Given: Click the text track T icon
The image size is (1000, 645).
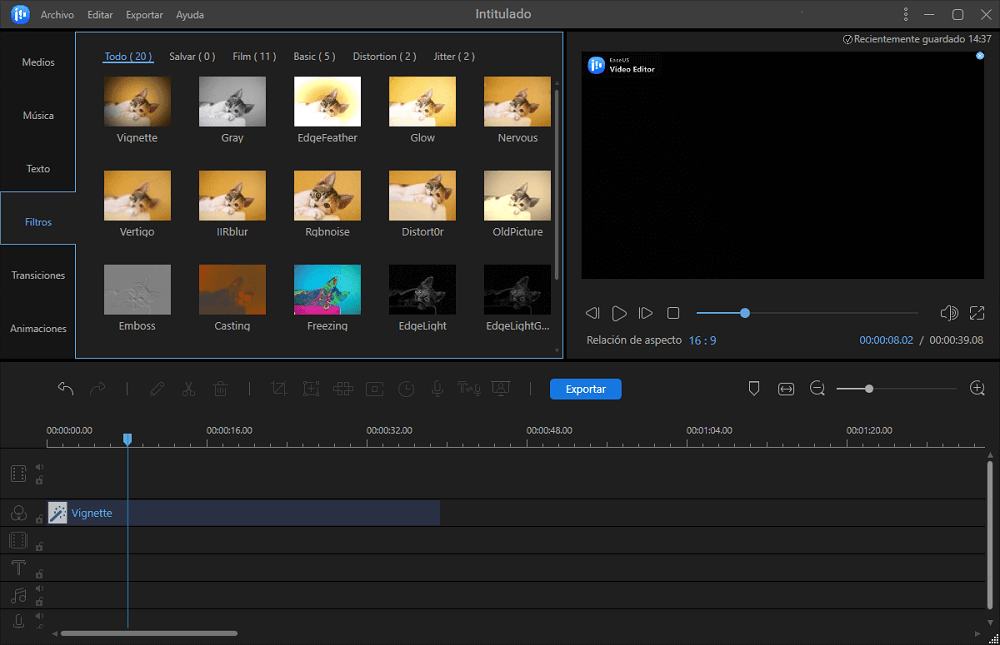Looking at the screenshot, I should tap(18, 567).
